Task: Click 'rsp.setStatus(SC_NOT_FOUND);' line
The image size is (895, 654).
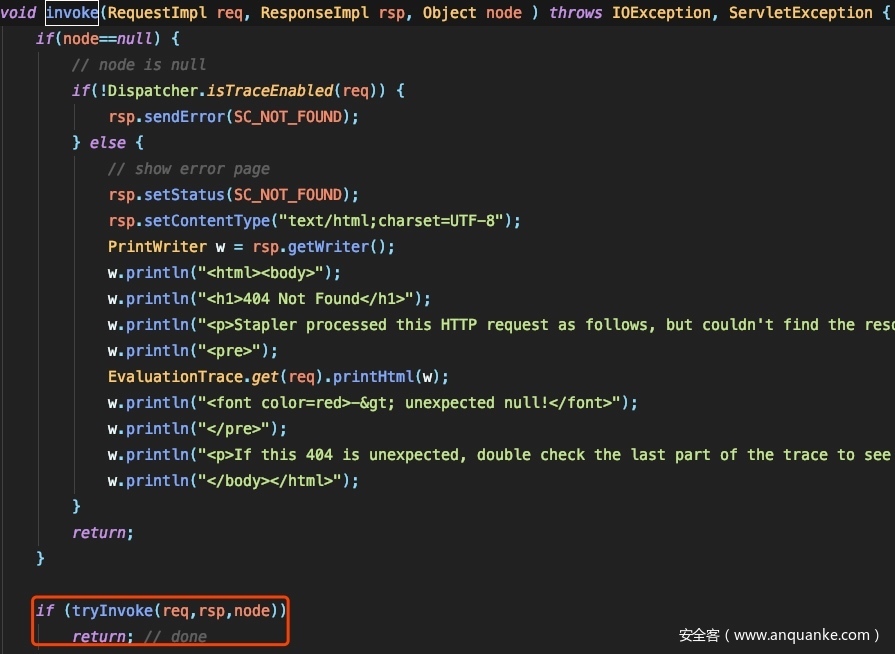Action: 233,195
